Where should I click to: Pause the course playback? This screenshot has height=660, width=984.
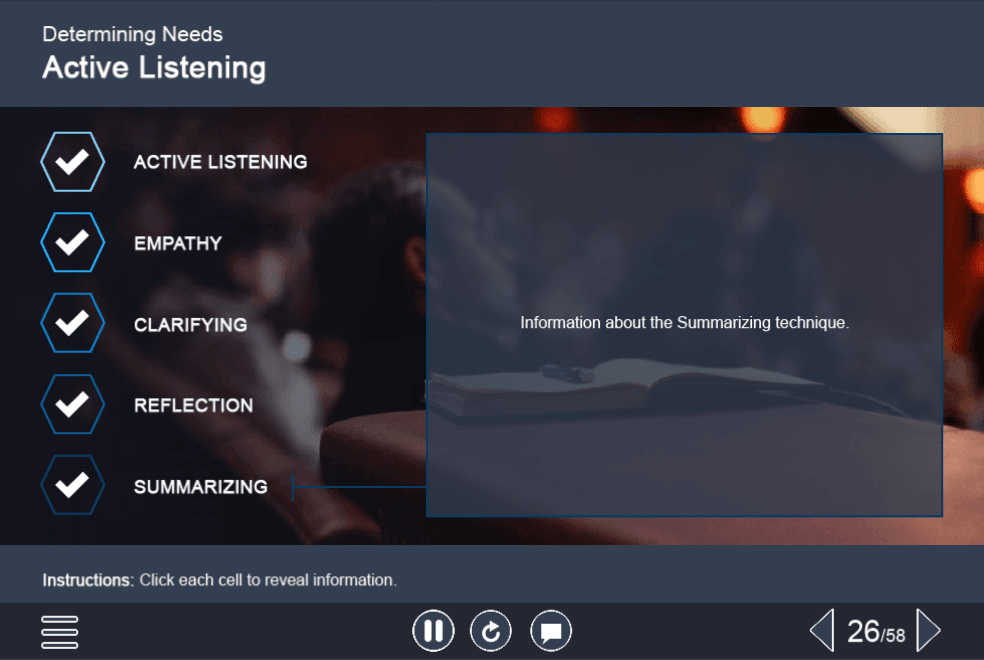(433, 631)
